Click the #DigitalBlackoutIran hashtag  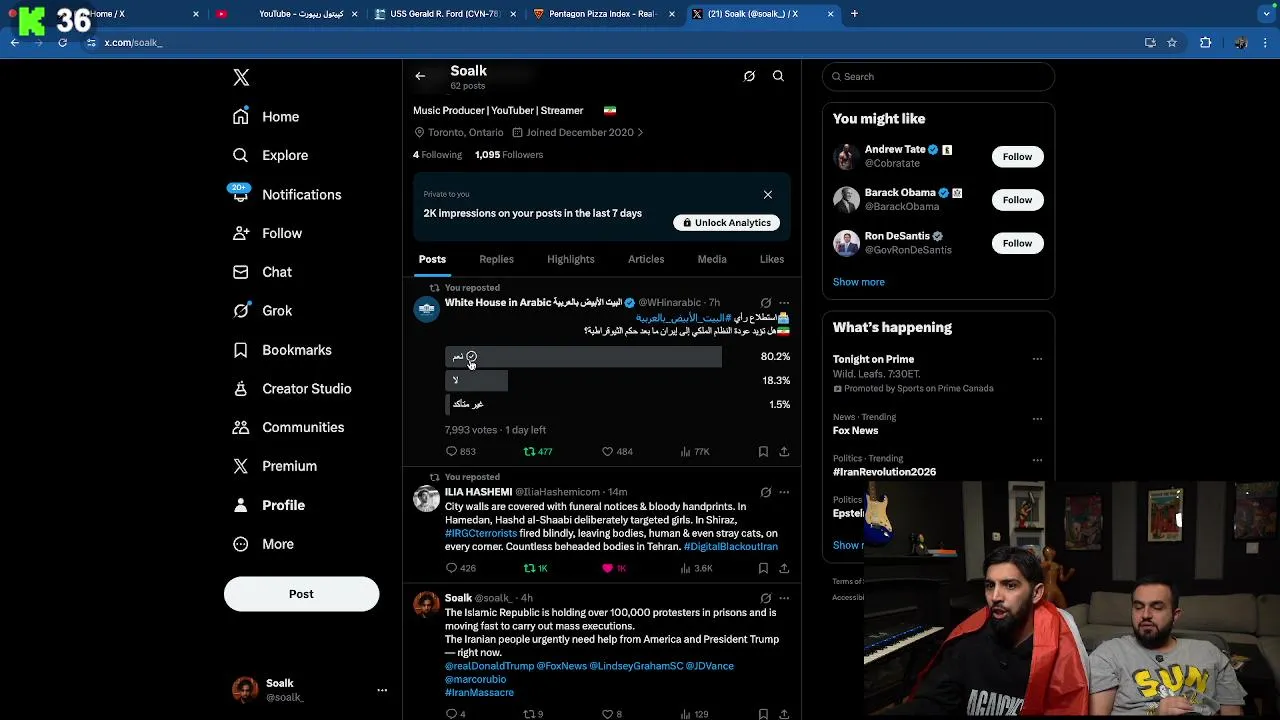(x=730, y=547)
